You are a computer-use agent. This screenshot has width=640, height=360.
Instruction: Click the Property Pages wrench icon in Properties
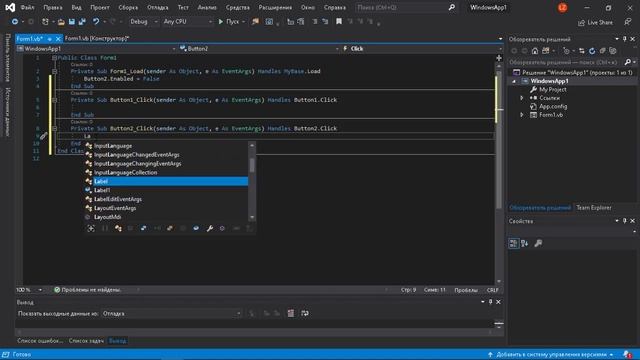(x=538, y=243)
